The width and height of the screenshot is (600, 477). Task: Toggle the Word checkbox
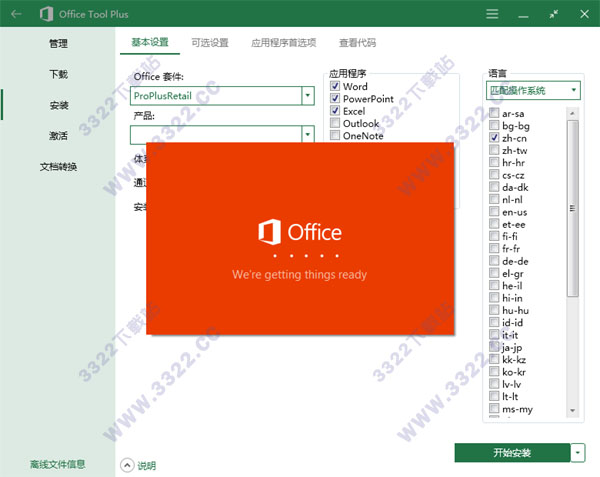click(x=335, y=86)
